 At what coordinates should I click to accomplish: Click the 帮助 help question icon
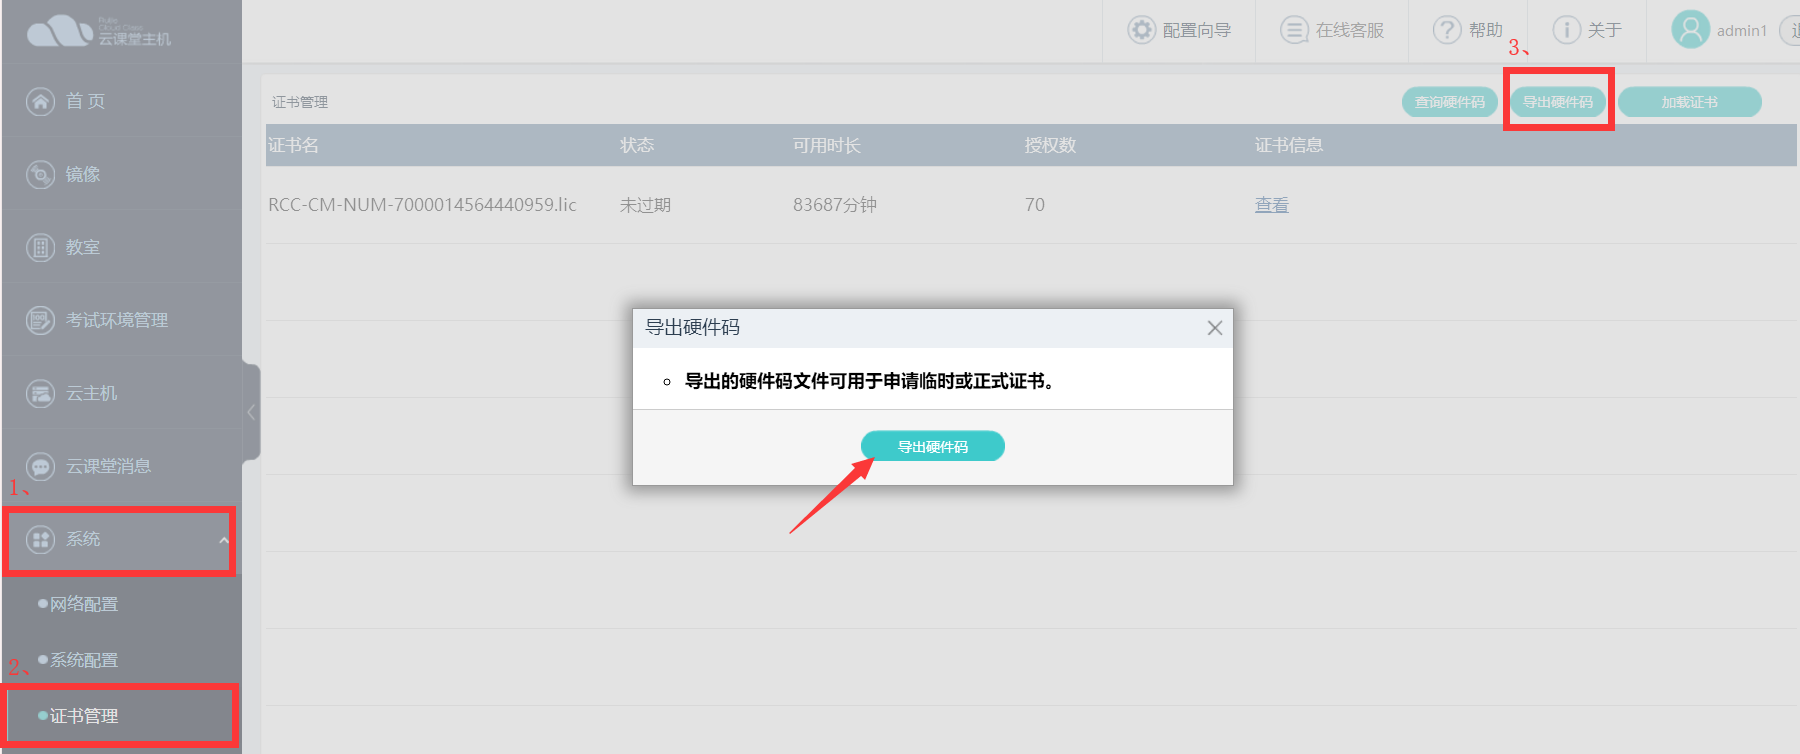[1447, 30]
